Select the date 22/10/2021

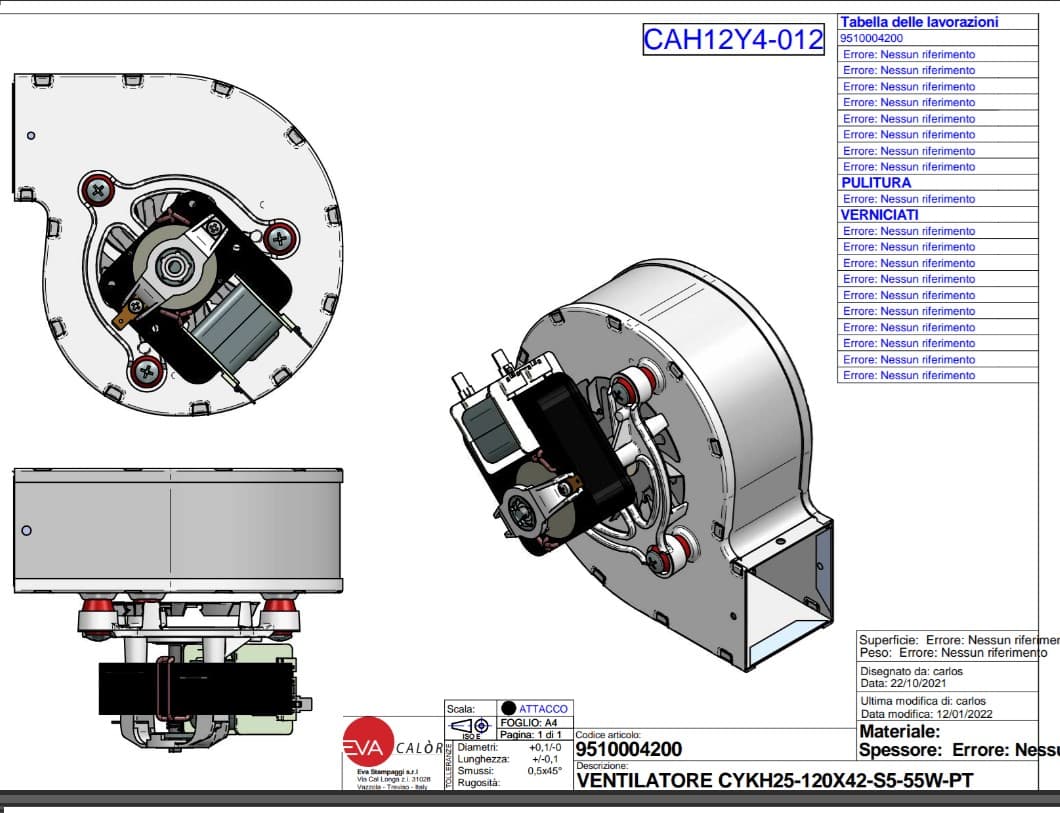918,683
